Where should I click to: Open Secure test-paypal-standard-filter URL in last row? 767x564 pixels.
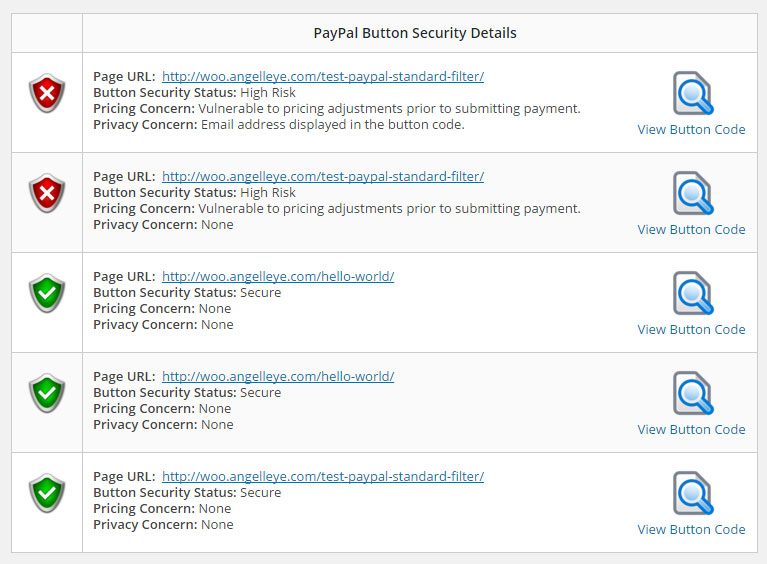pyautogui.click(x=323, y=476)
